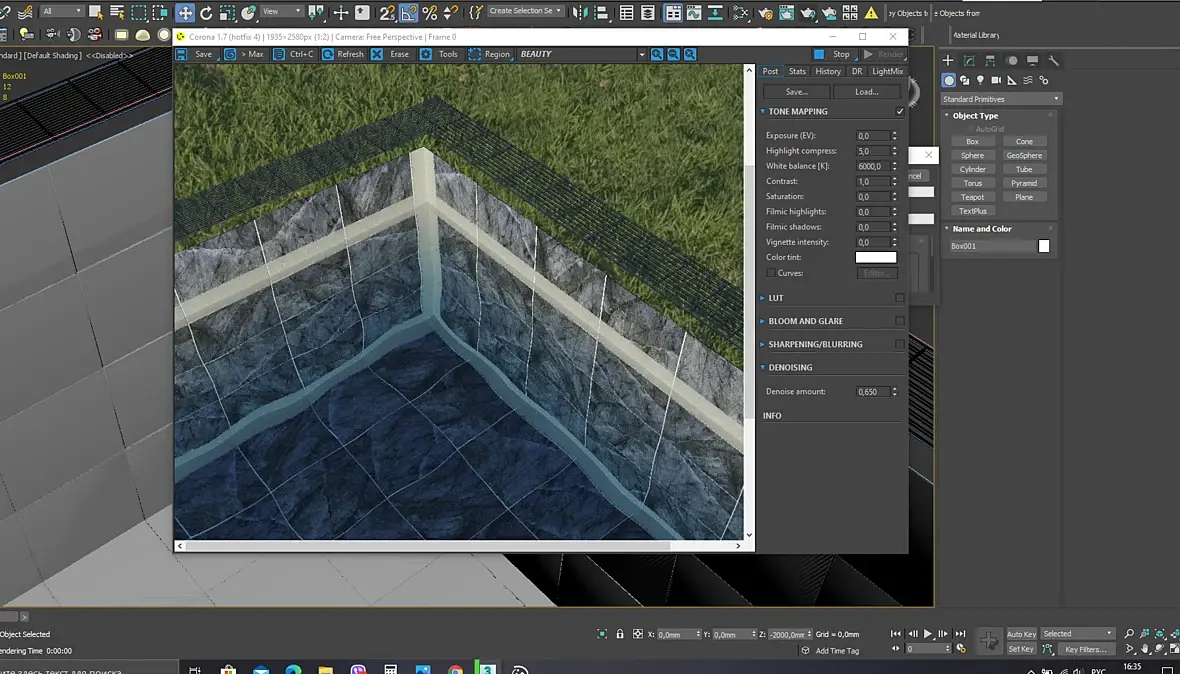Toggle Angle Snap in main toolbar
The image size is (1180, 674).
point(409,12)
